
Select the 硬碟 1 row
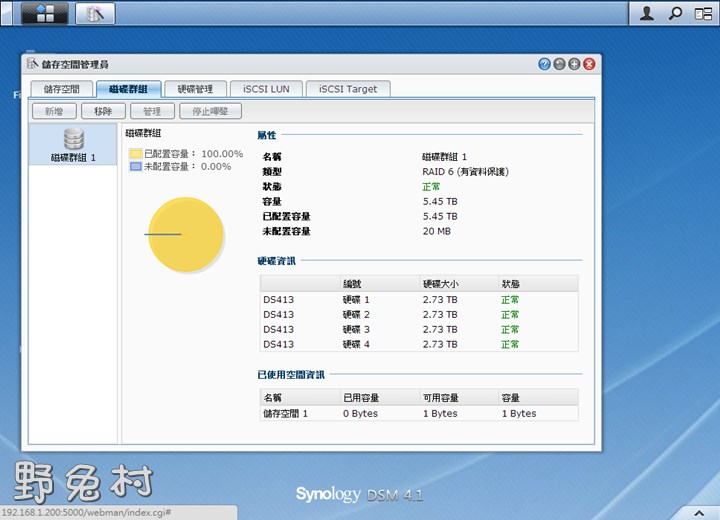pos(419,300)
